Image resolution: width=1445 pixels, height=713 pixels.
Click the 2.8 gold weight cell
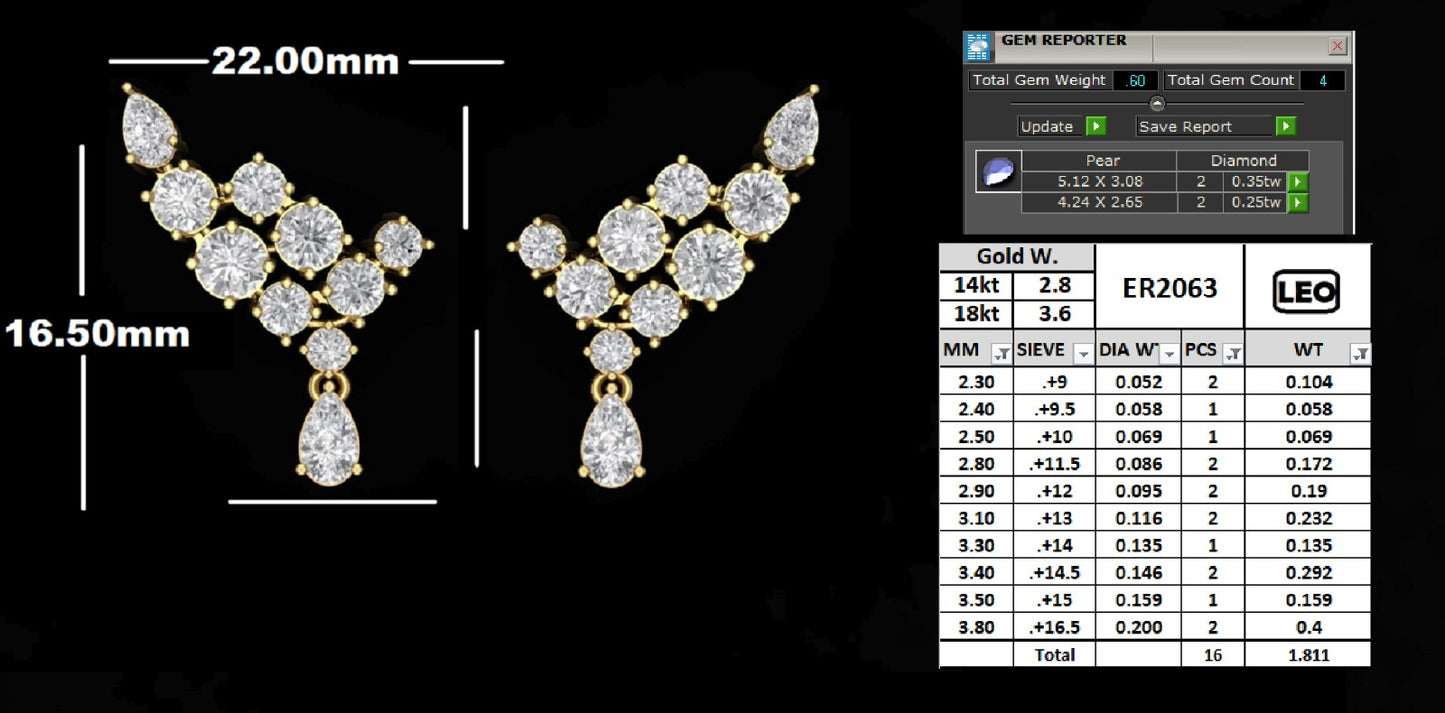pyautogui.click(x=1055, y=285)
